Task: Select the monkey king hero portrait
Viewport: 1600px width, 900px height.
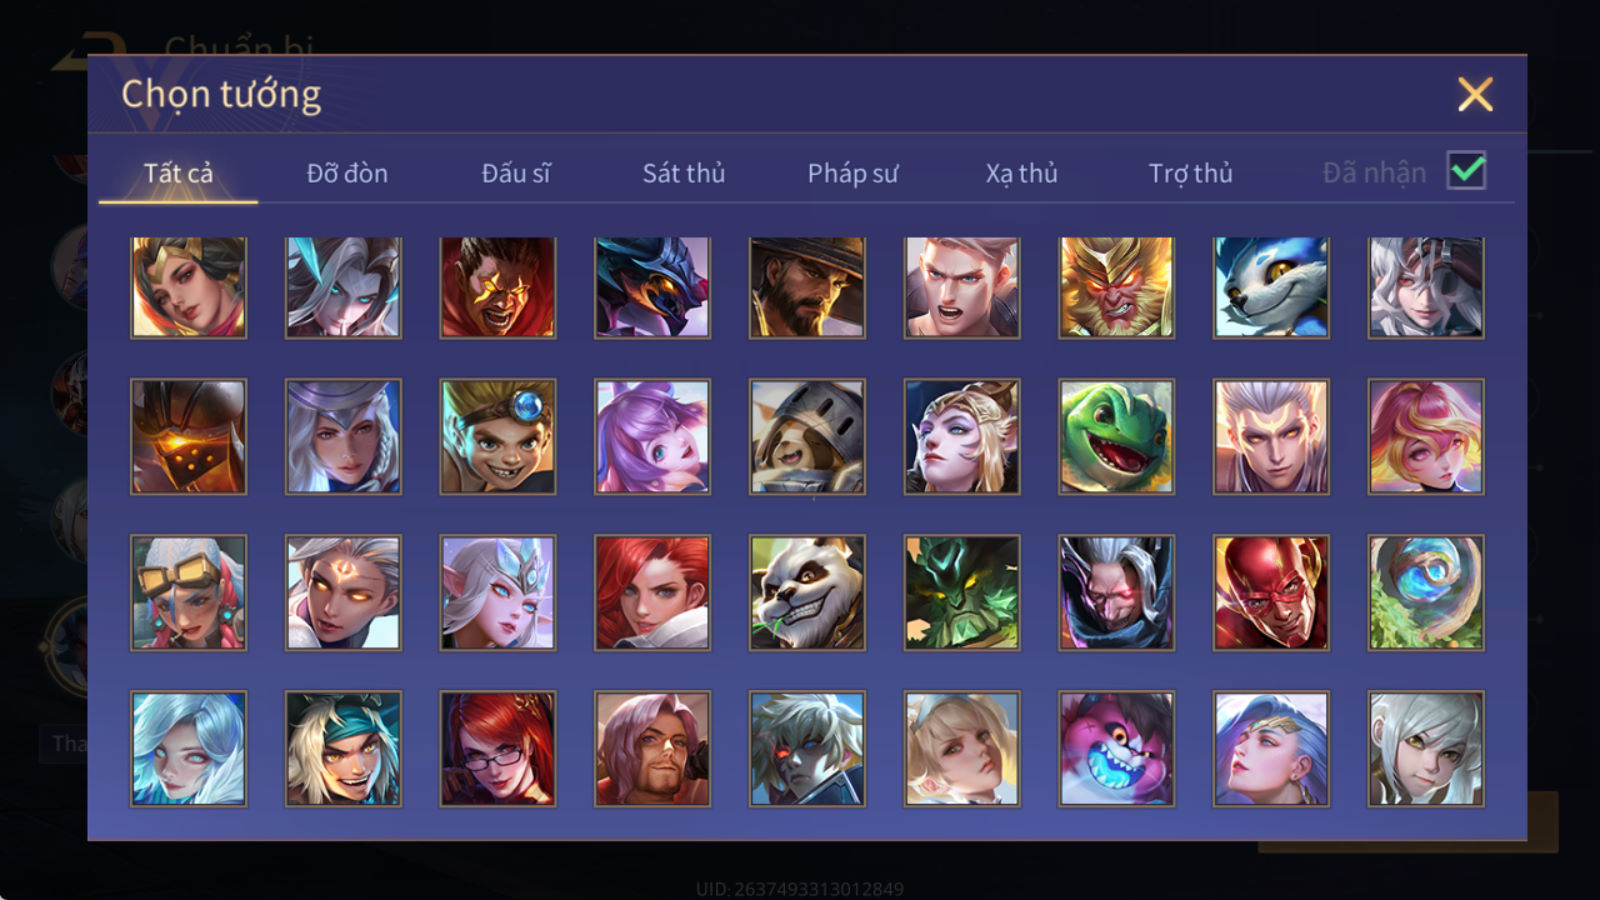Action: click(1116, 288)
